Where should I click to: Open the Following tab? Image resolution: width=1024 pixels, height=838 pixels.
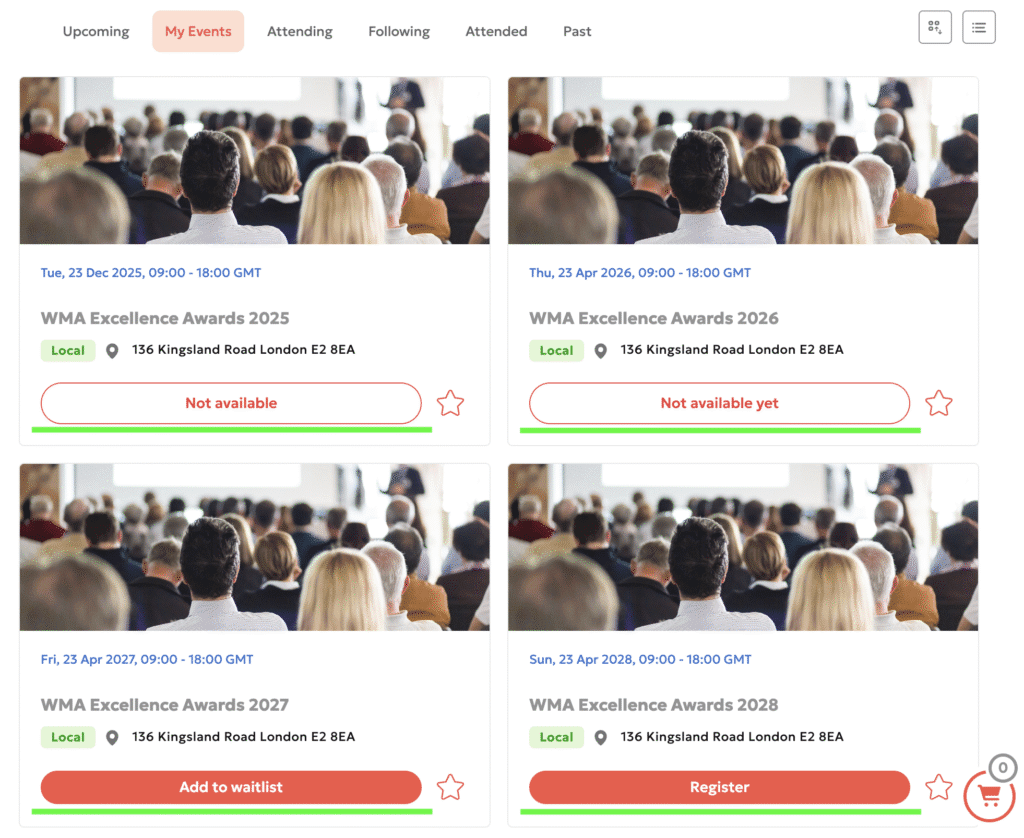coord(399,31)
